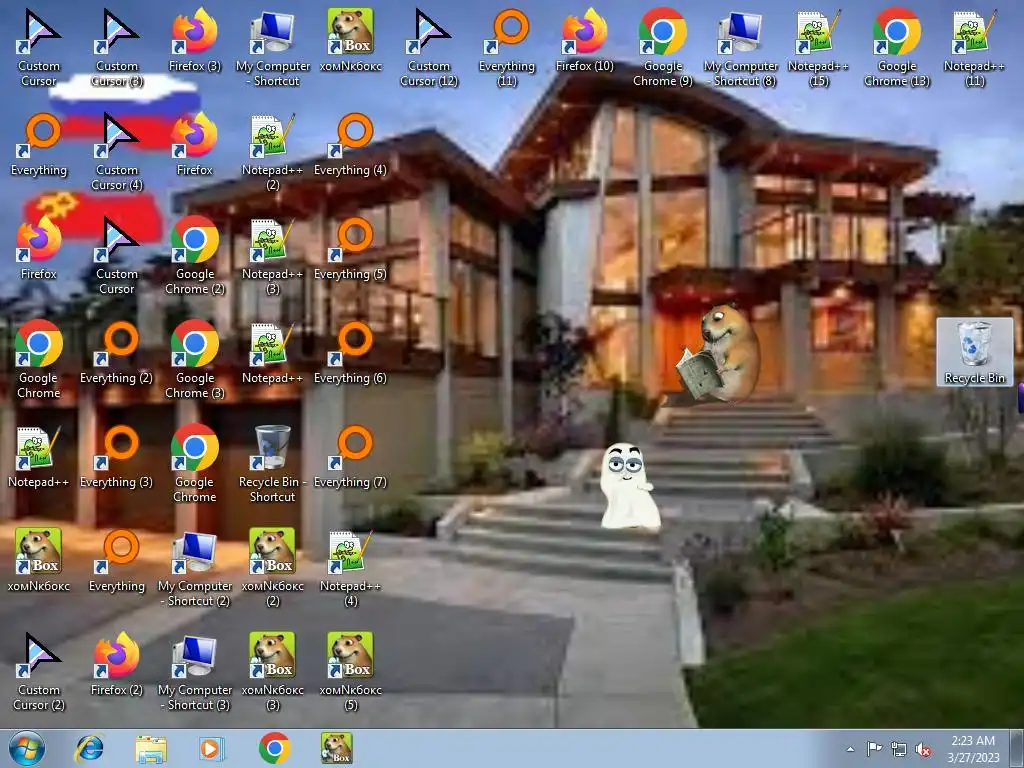Open My Computer - Shortcut (3)
1024x768 pixels.
pos(195,671)
